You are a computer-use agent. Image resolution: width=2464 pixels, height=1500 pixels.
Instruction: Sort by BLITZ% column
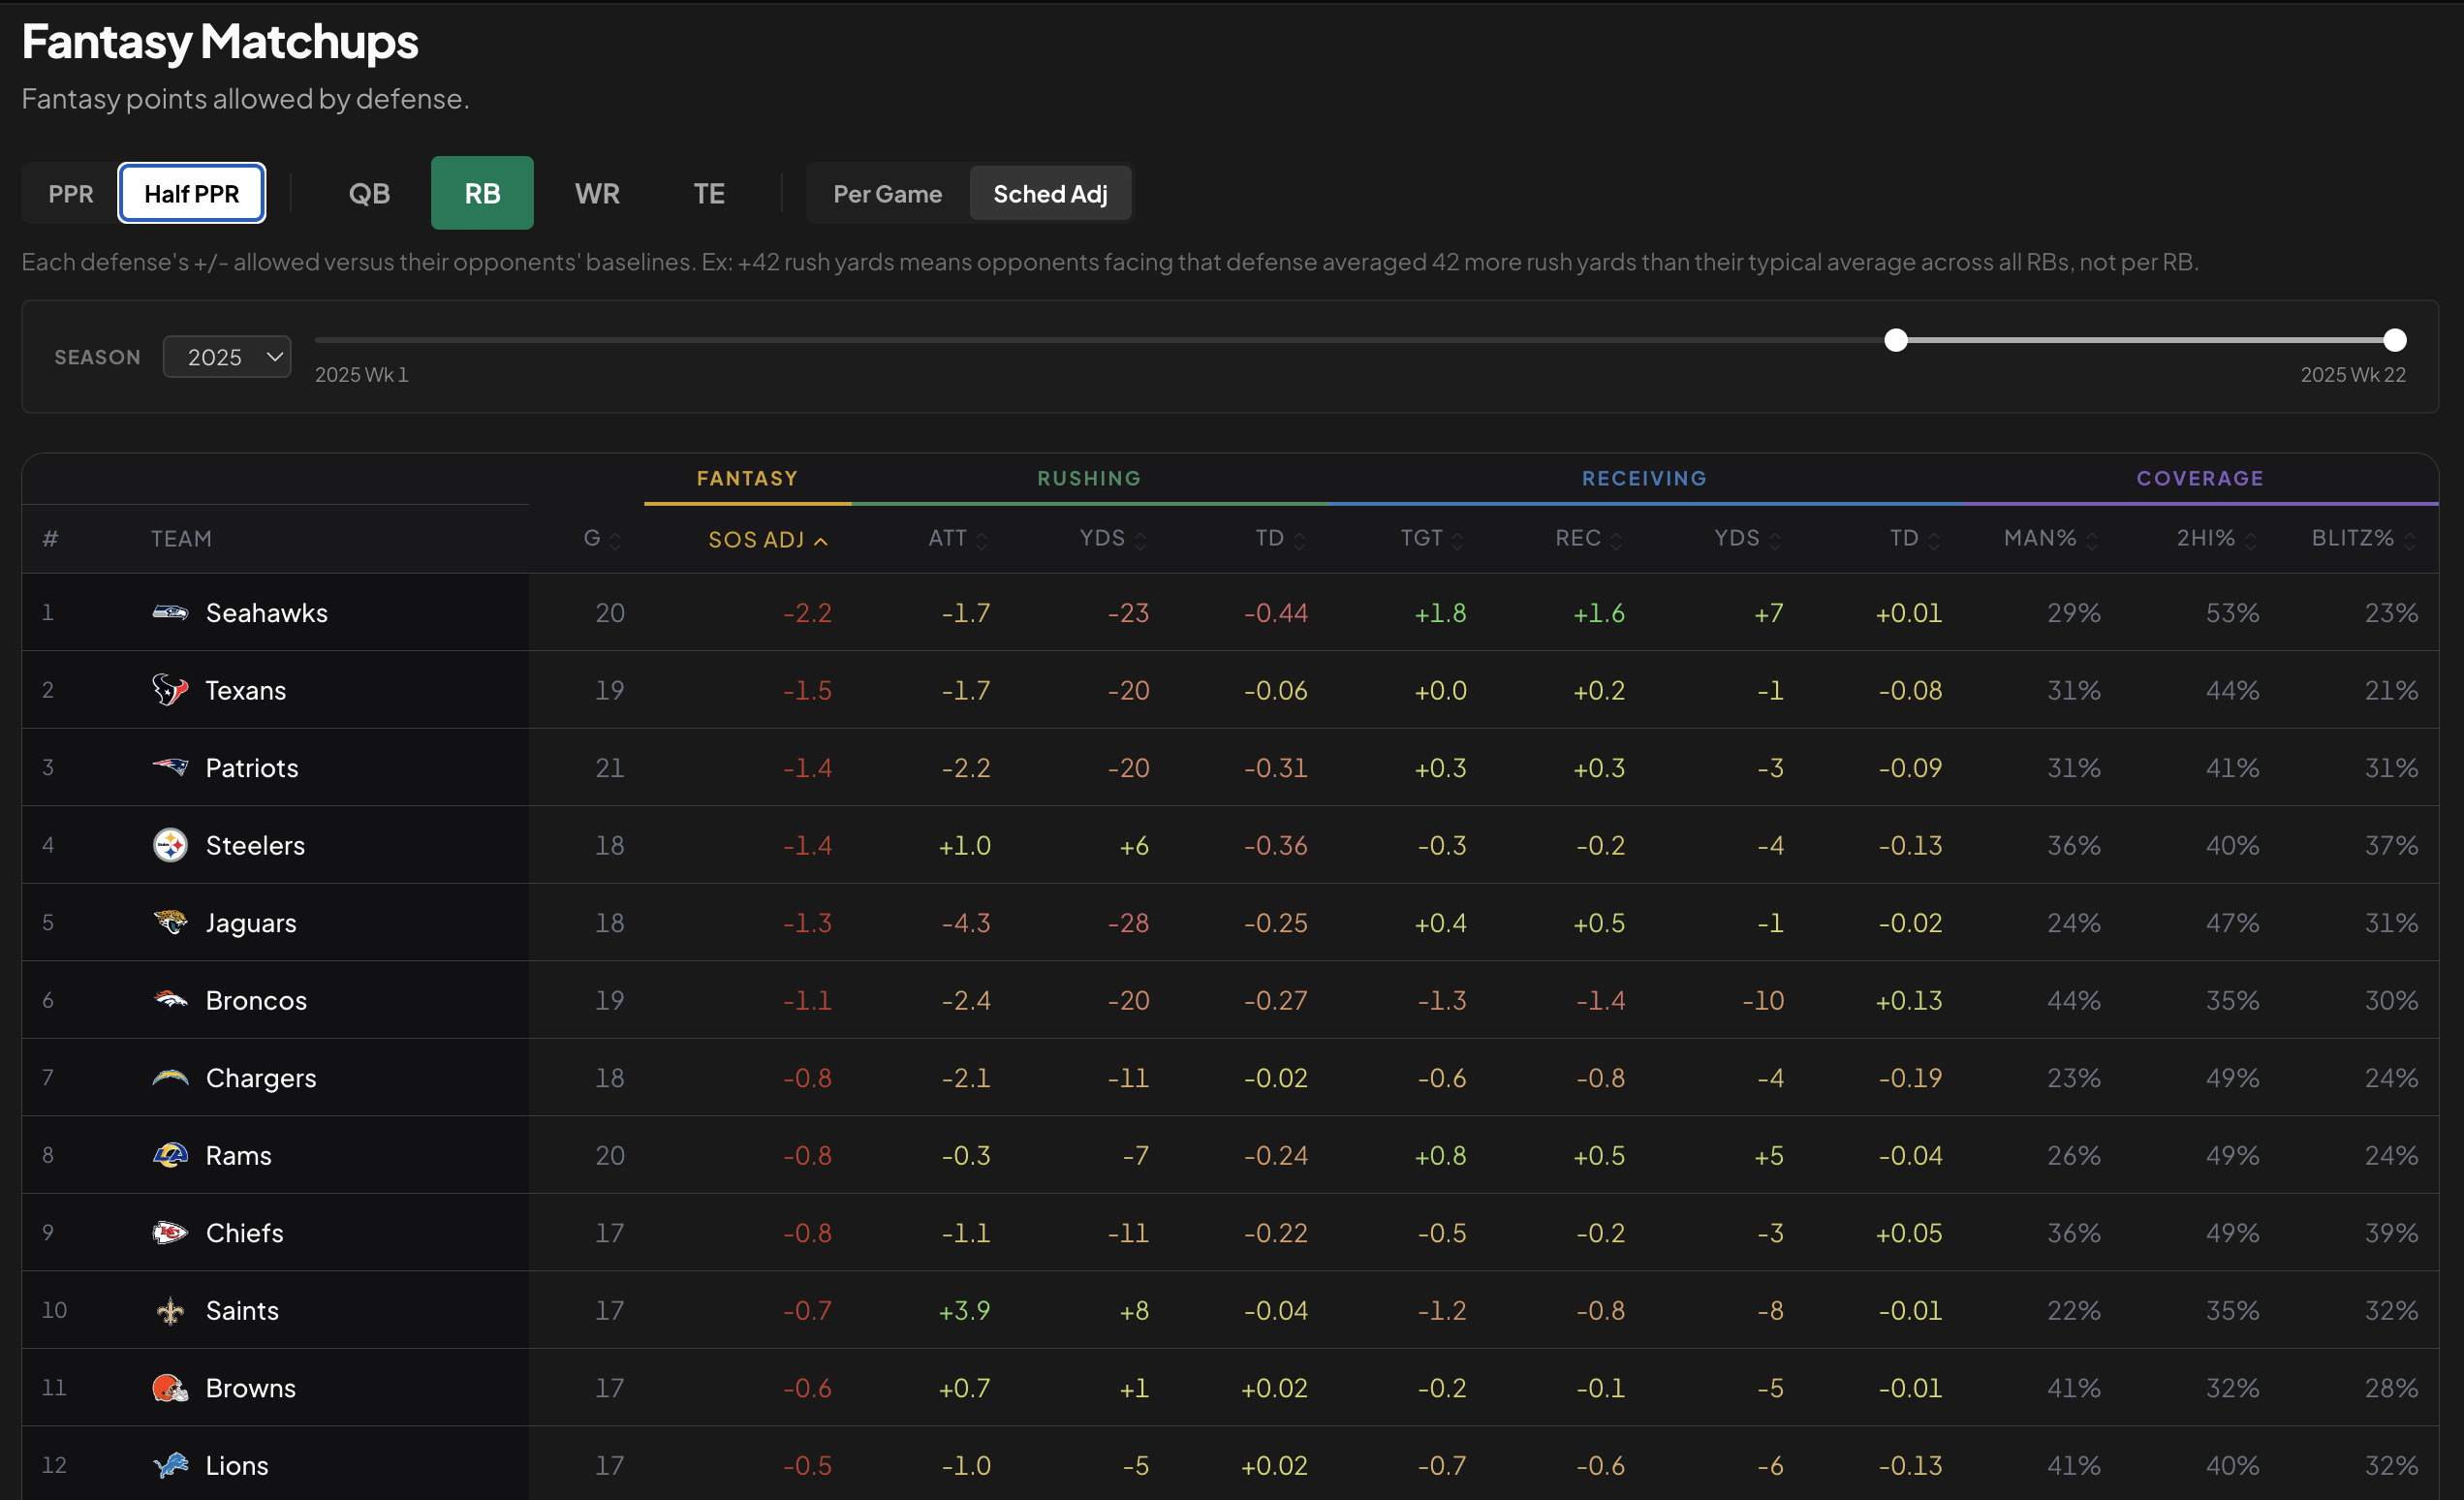coord(2364,539)
